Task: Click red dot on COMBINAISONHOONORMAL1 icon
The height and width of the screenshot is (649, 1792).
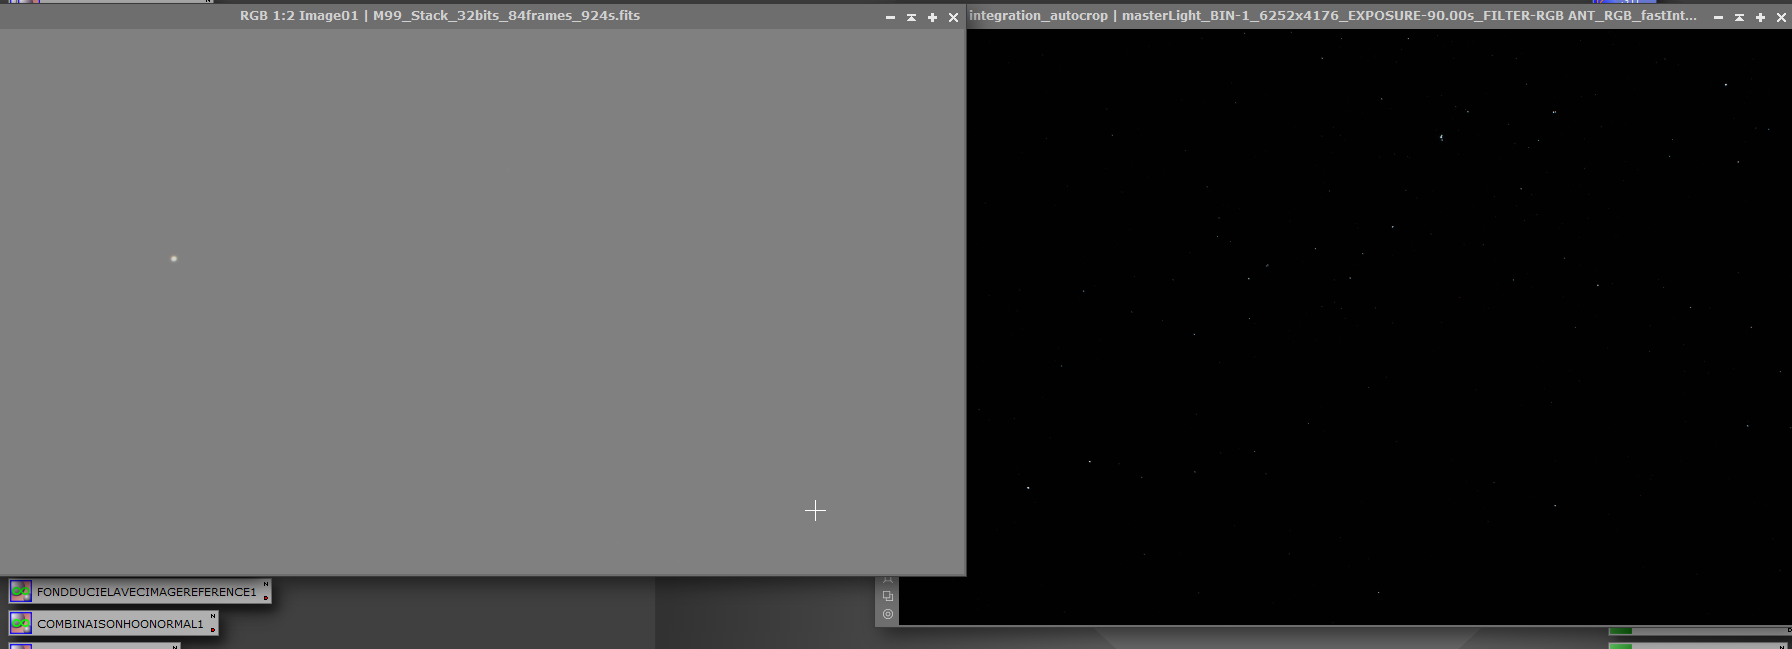Action: (213, 630)
